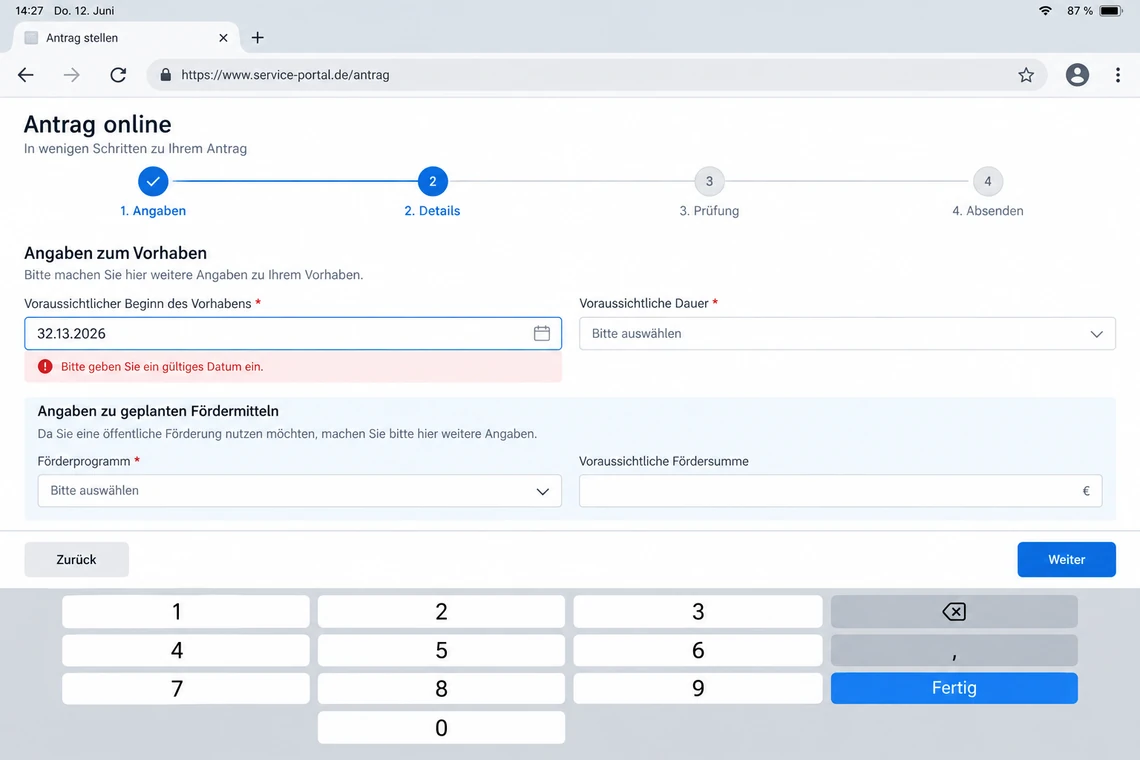Click the 'Voraussichtlicher Beginn des Vorhabens' label

point(137,303)
